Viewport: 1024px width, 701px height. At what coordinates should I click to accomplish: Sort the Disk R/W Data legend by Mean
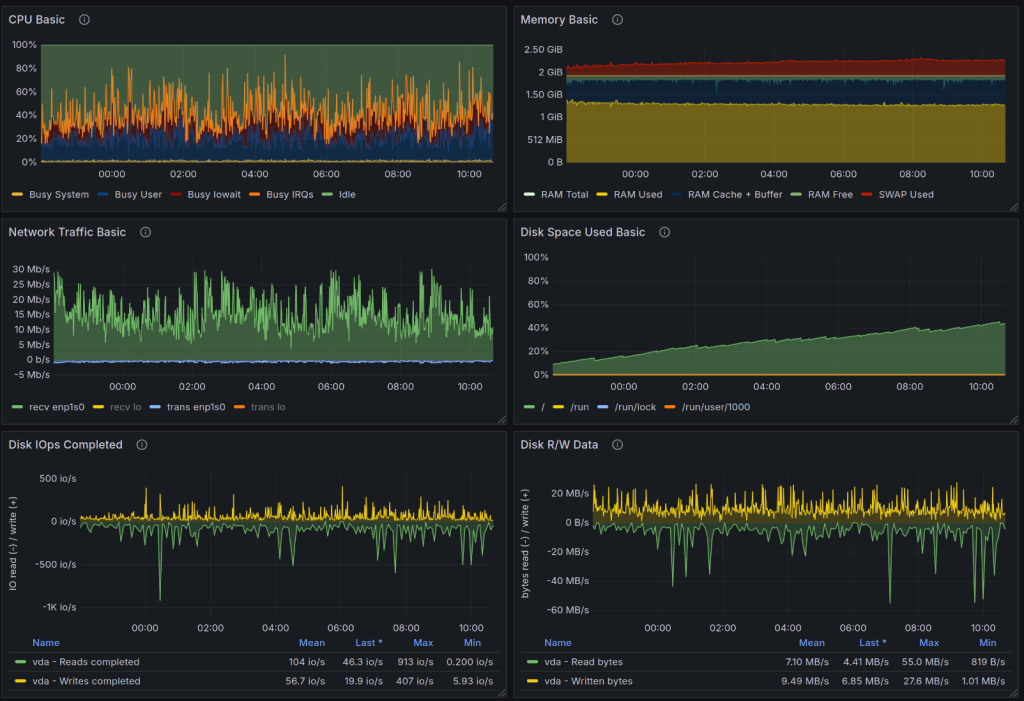click(811, 643)
